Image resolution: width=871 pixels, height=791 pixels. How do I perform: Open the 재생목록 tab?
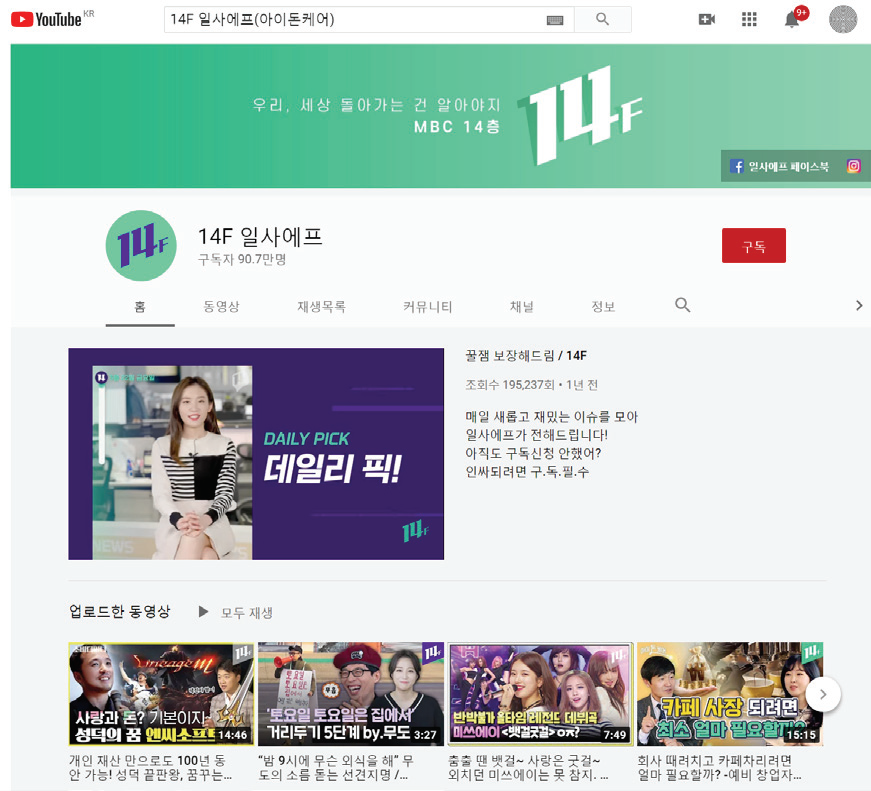tap(321, 306)
